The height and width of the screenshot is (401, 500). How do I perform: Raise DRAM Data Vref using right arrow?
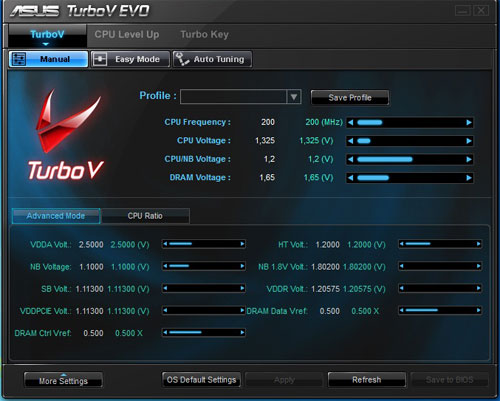[479, 310]
